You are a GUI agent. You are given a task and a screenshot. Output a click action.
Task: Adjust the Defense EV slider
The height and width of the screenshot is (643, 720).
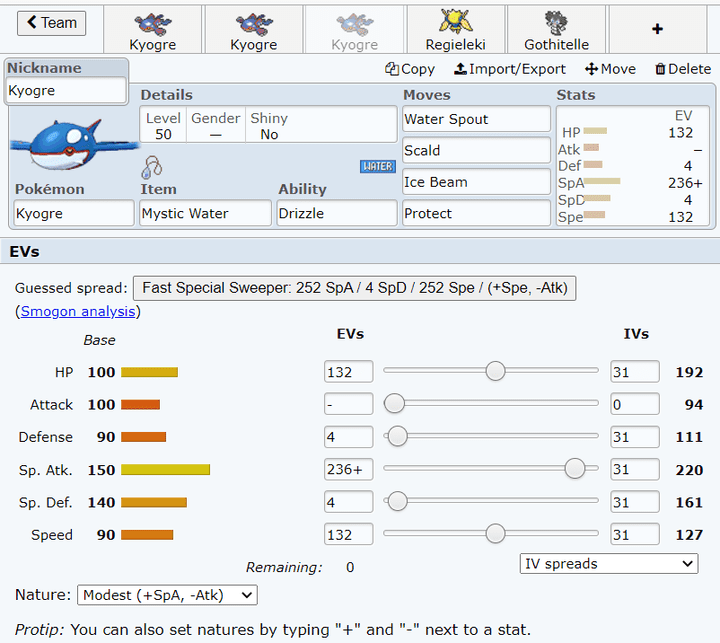491,436
